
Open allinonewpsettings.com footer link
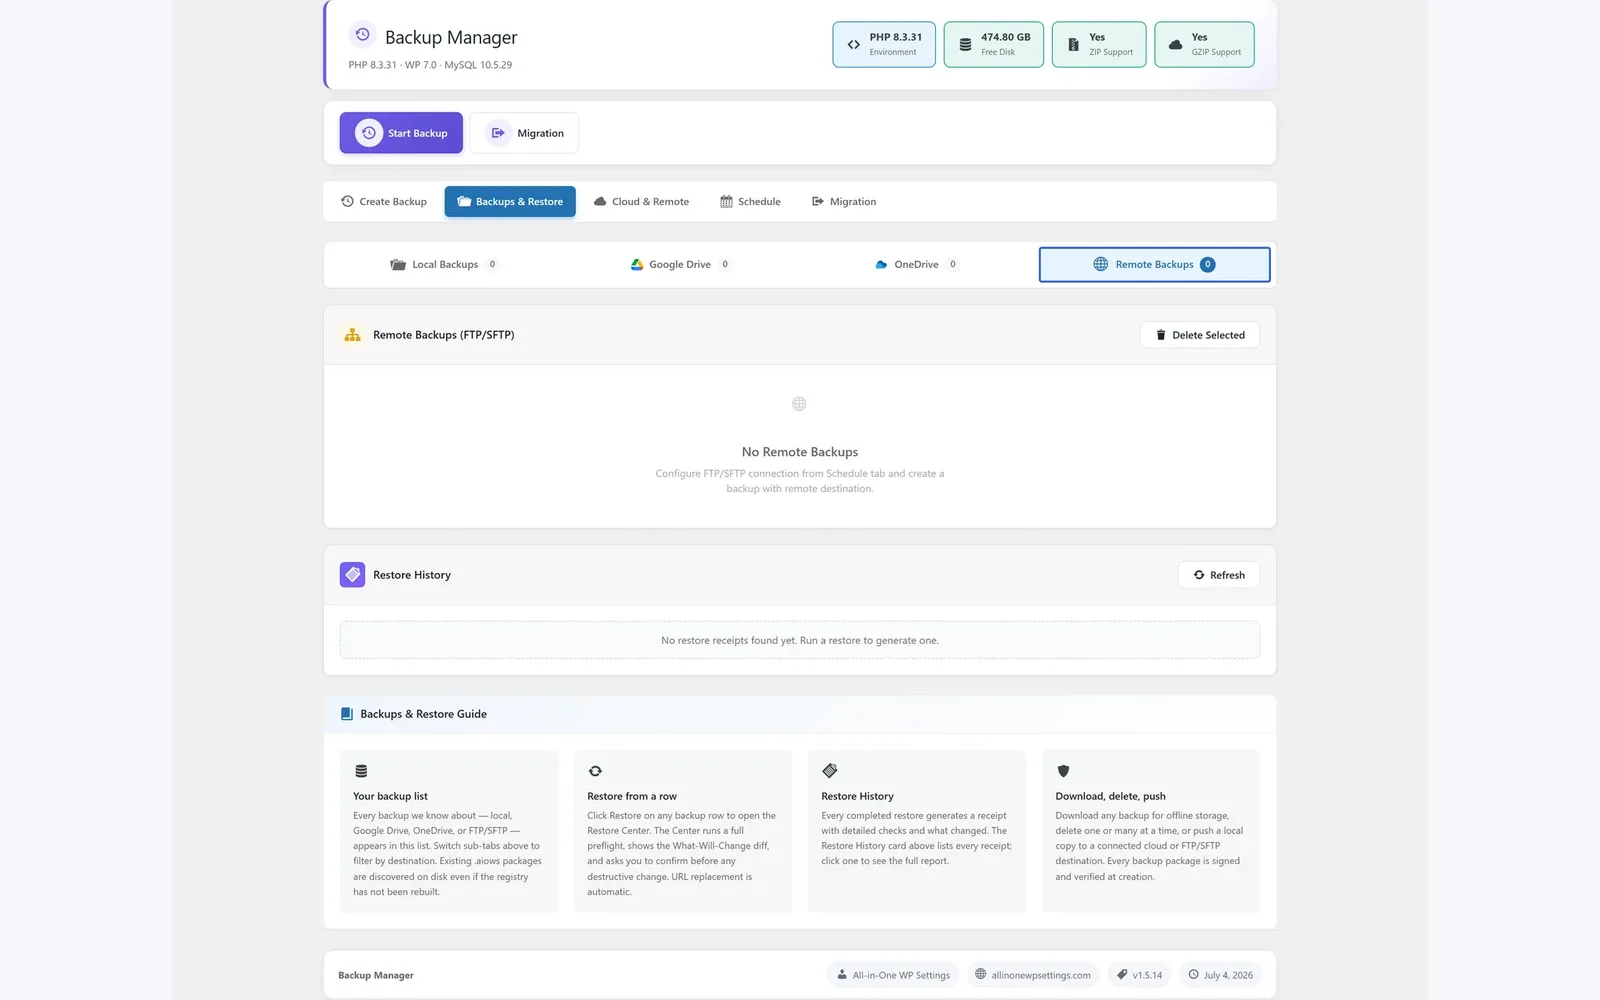click(1033, 975)
